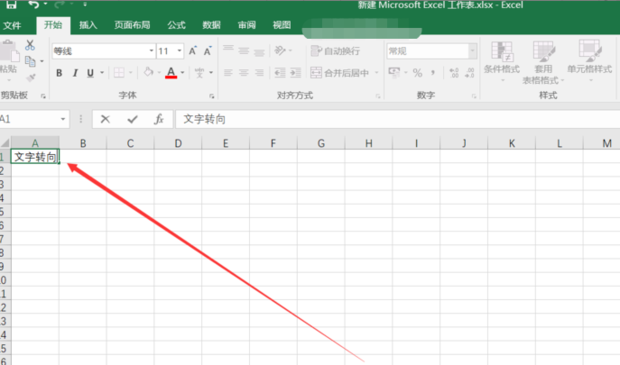
Task: Click the Increase Font Size icon
Action: (x=193, y=51)
